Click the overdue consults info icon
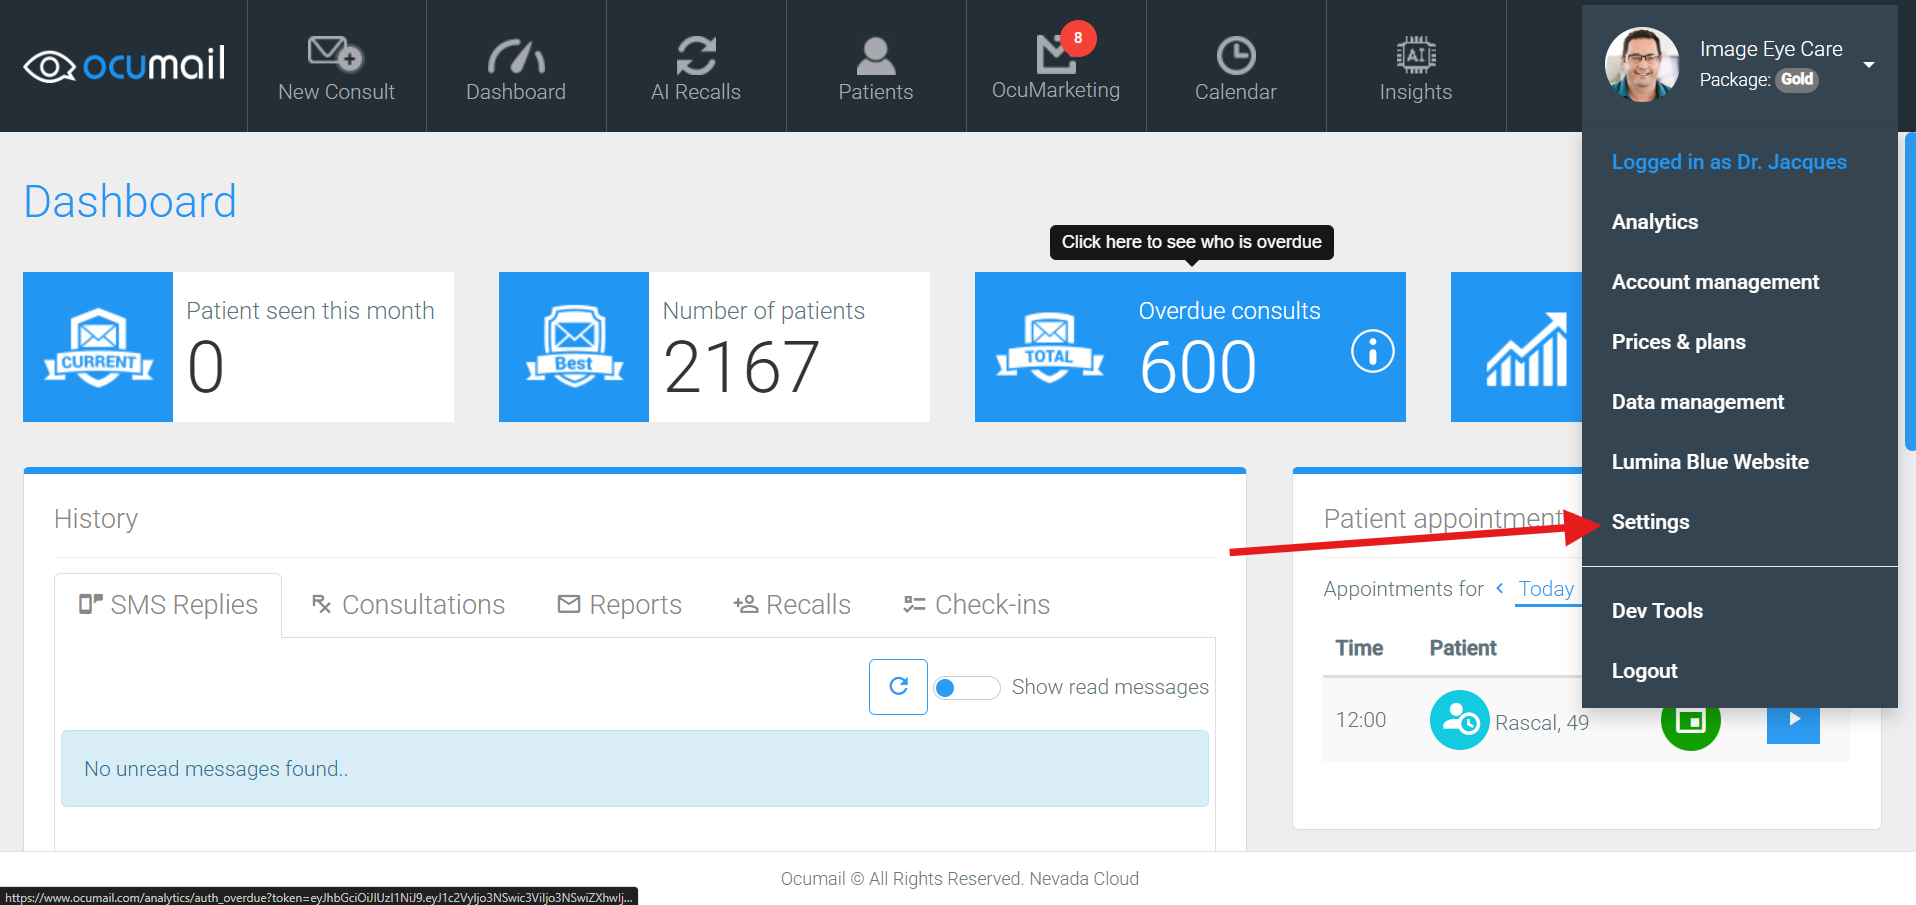This screenshot has height=905, width=1916. pyautogui.click(x=1373, y=351)
